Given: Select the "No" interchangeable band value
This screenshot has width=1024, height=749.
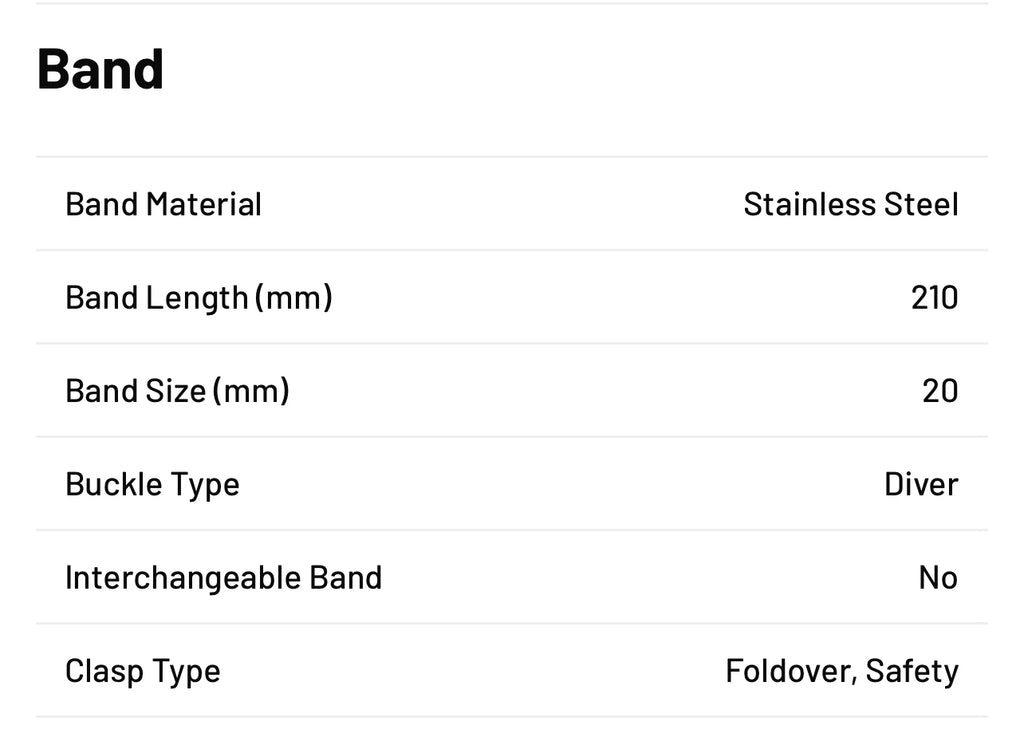Looking at the screenshot, I should click(938, 578).
